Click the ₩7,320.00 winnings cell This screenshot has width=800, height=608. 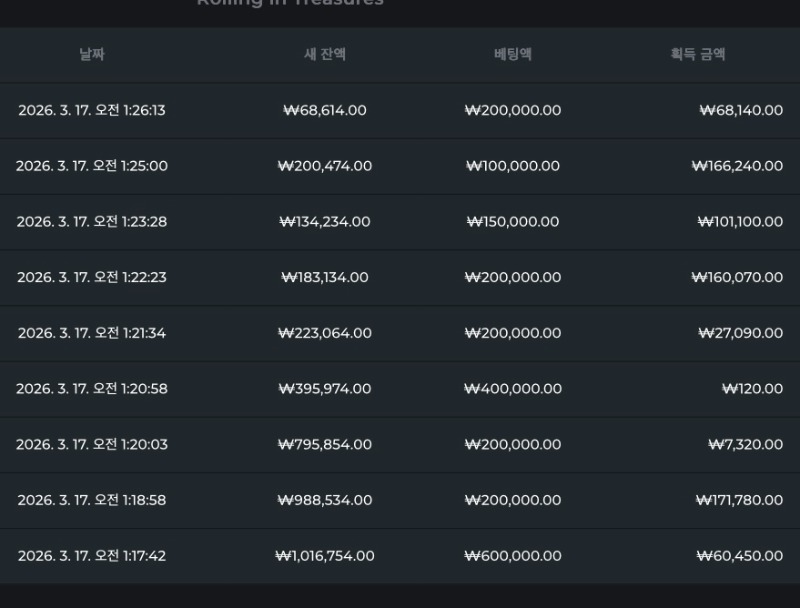745,444
